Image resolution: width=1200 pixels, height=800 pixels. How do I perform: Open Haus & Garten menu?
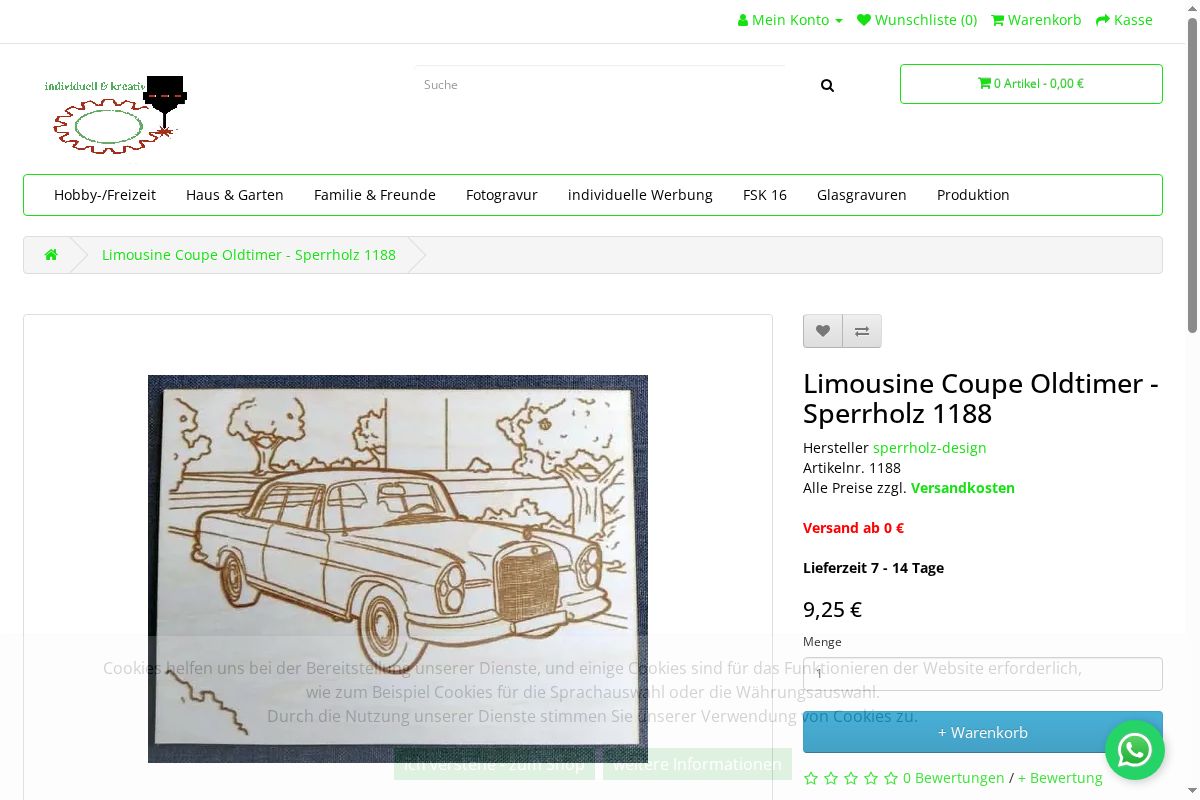[235, 195]
